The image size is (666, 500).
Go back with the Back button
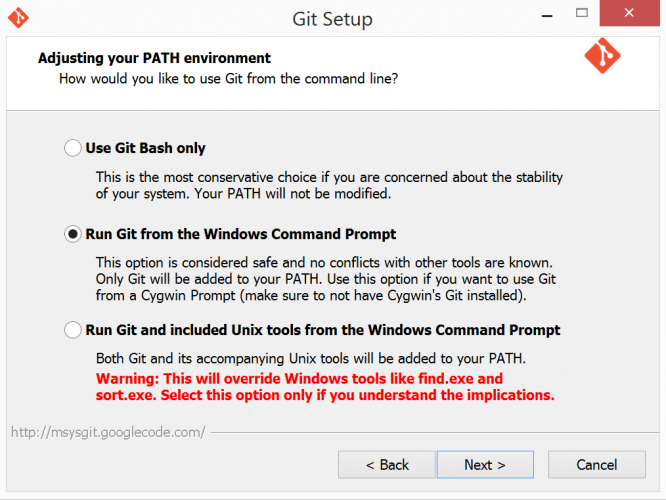[387, 464]
